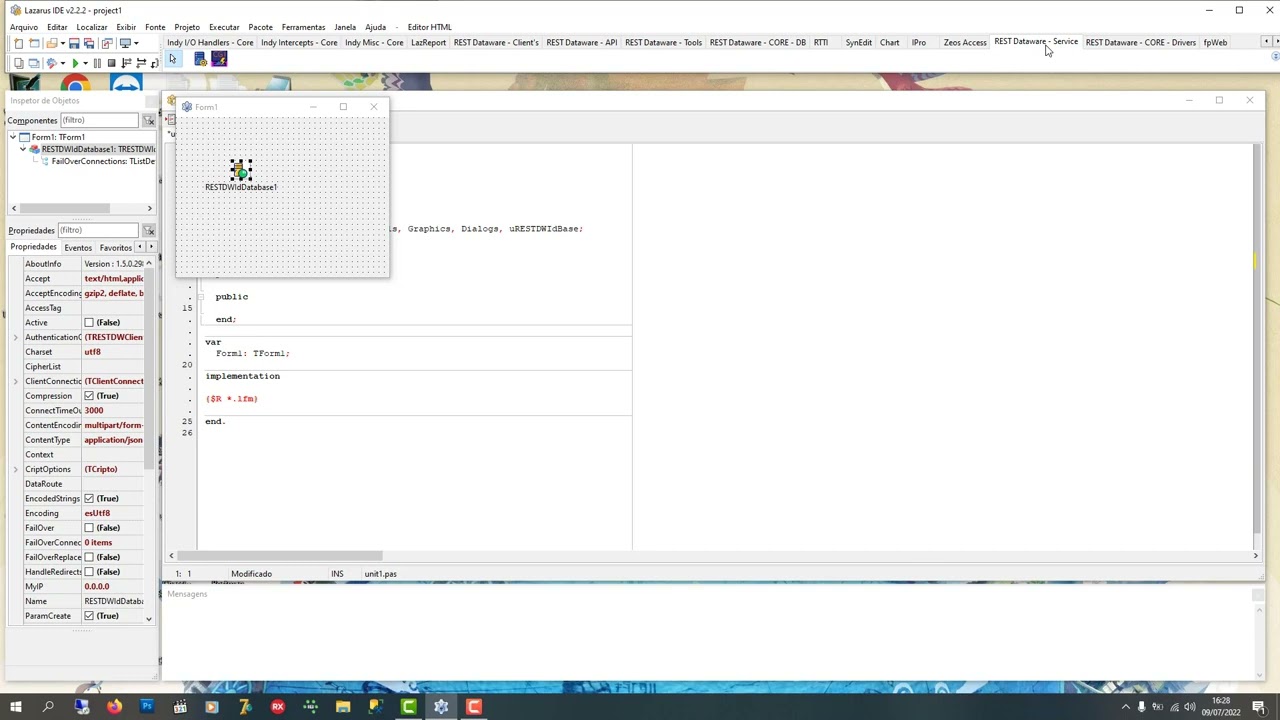The image size is (1280, 720).
Task: Click the Componentes filter input field
Action: pos(98,120)
